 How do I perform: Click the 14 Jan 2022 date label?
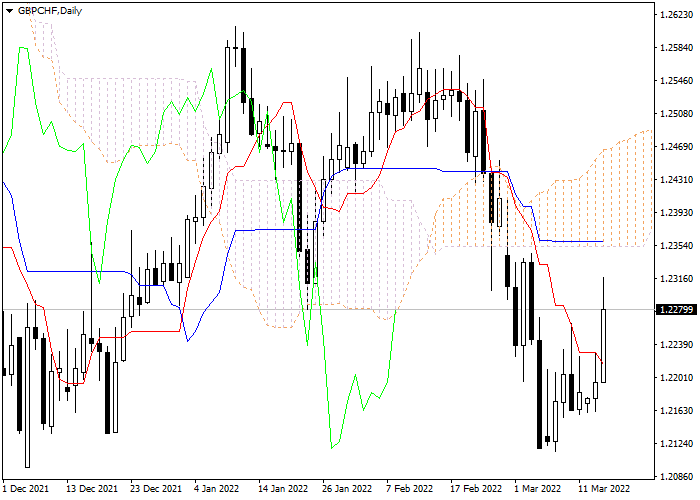pos(283,489)
